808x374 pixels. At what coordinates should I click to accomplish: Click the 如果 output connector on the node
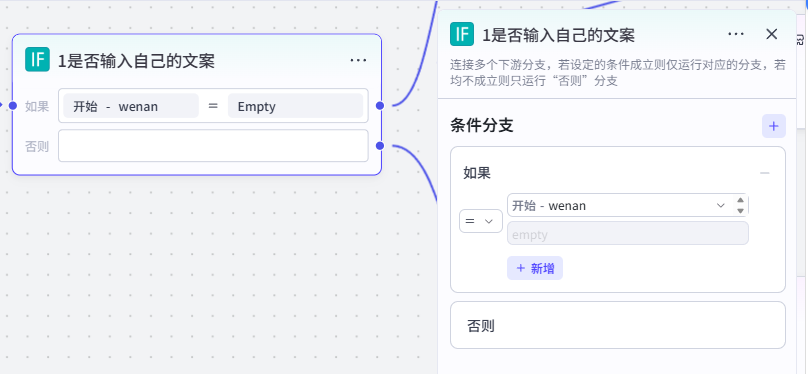(x=380, y=106)
